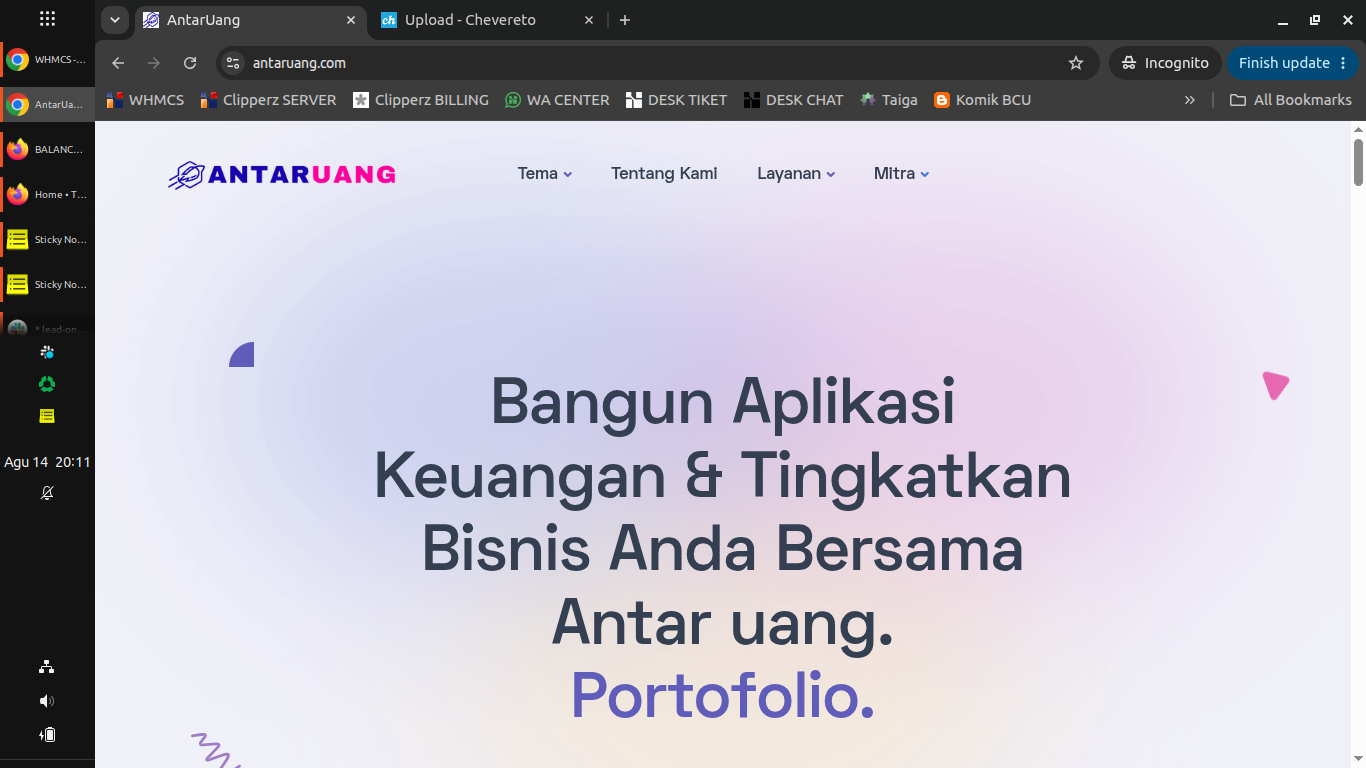Click the Slack tray icon
Screen dimensions: 1366x768
[x=47, y=352]
